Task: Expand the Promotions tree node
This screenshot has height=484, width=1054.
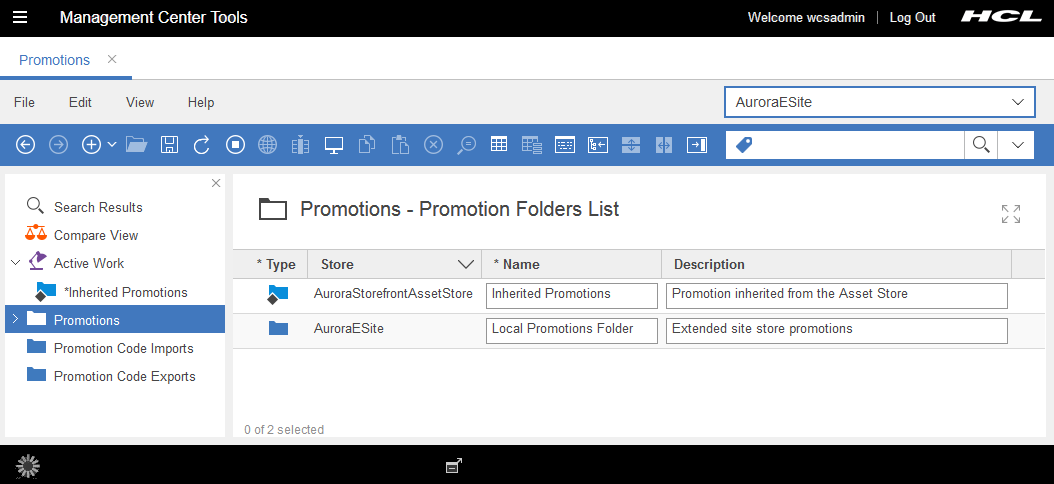Action: coord(14,320)
